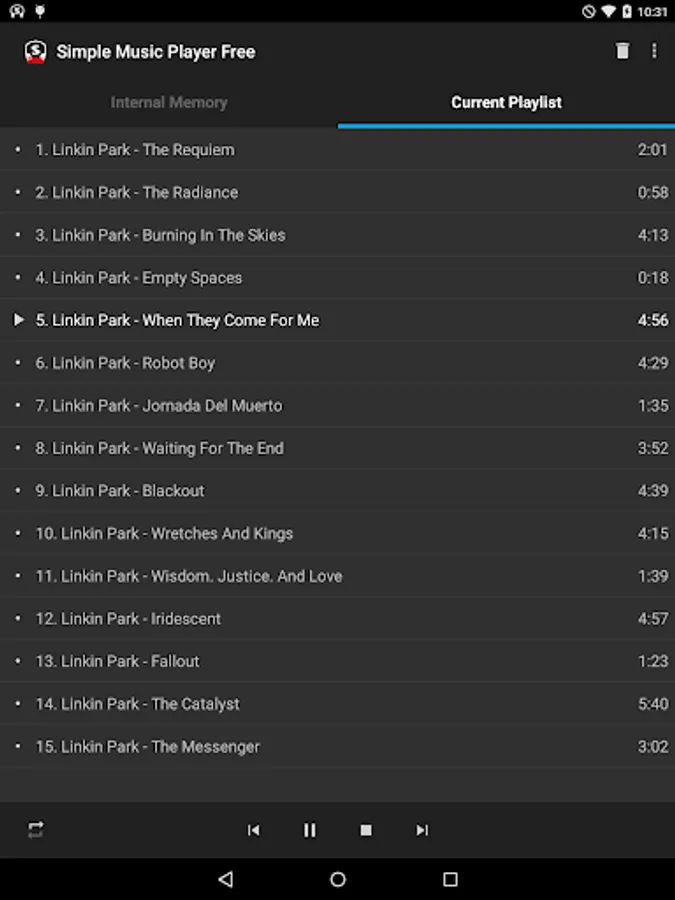Play track 12 Iridescent
This screenshot has height=900, width=675.
coord(338,619)
